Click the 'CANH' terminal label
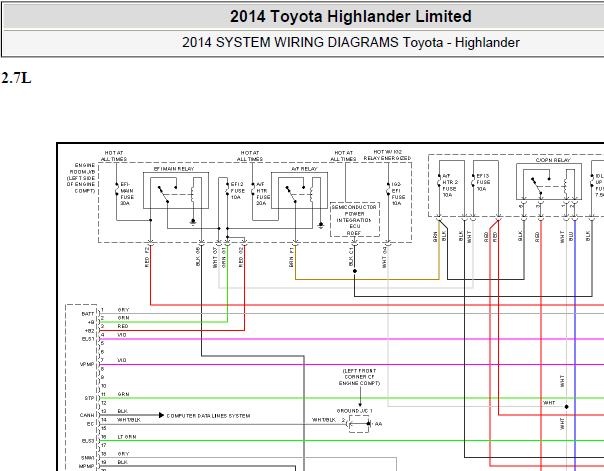 [x=87, y=415]
